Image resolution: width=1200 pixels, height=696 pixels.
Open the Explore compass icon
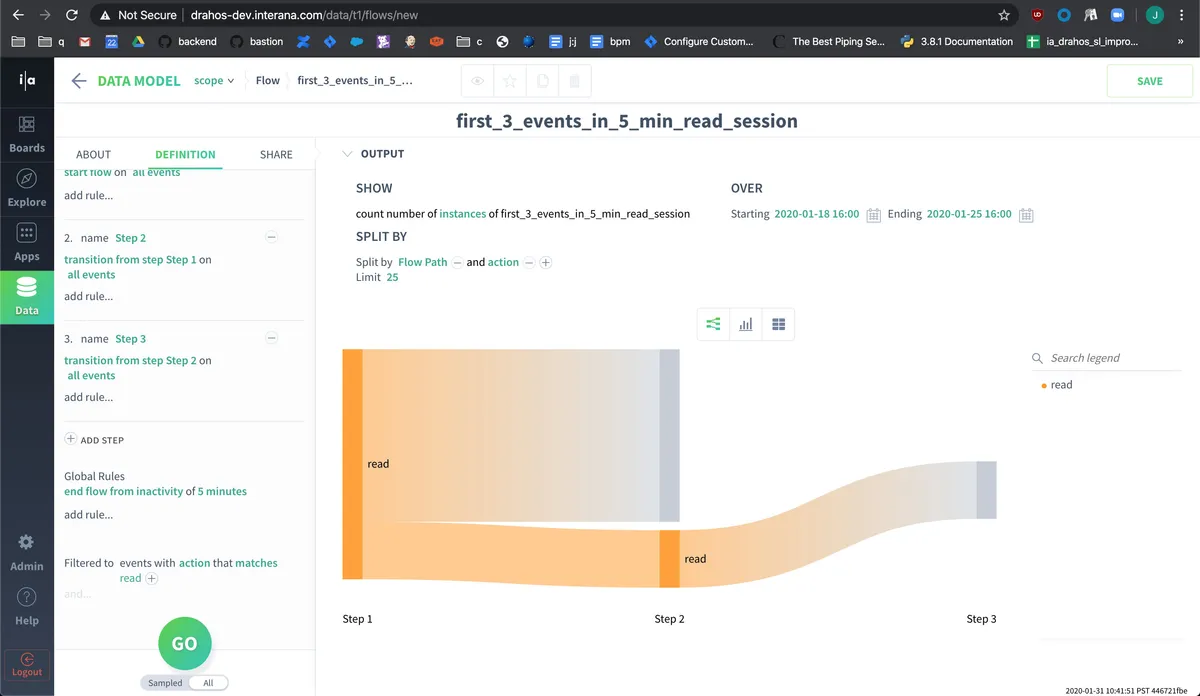tap(27, 179)
